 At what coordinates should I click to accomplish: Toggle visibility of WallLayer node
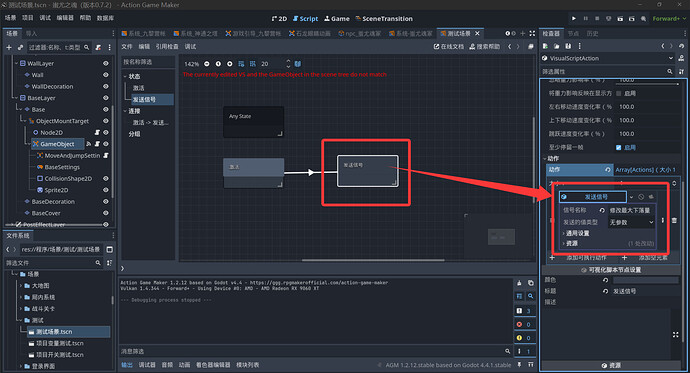[x=106, y=63]
